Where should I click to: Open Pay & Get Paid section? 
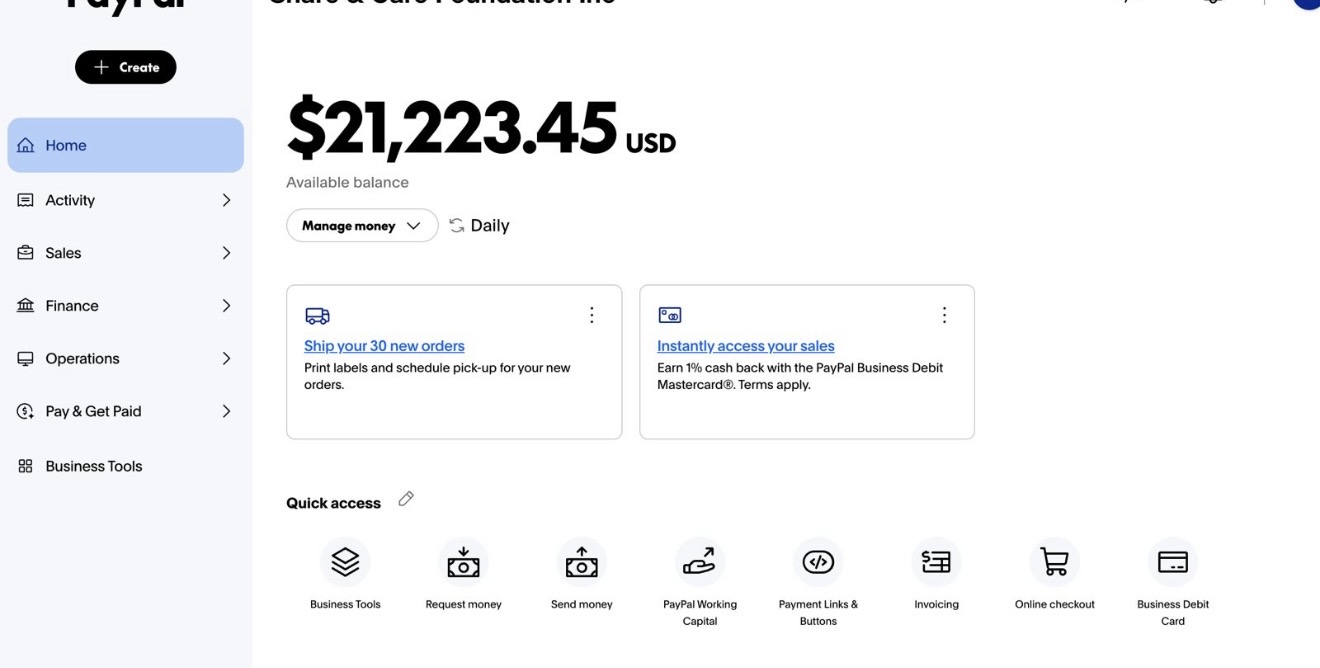point(126,411)
